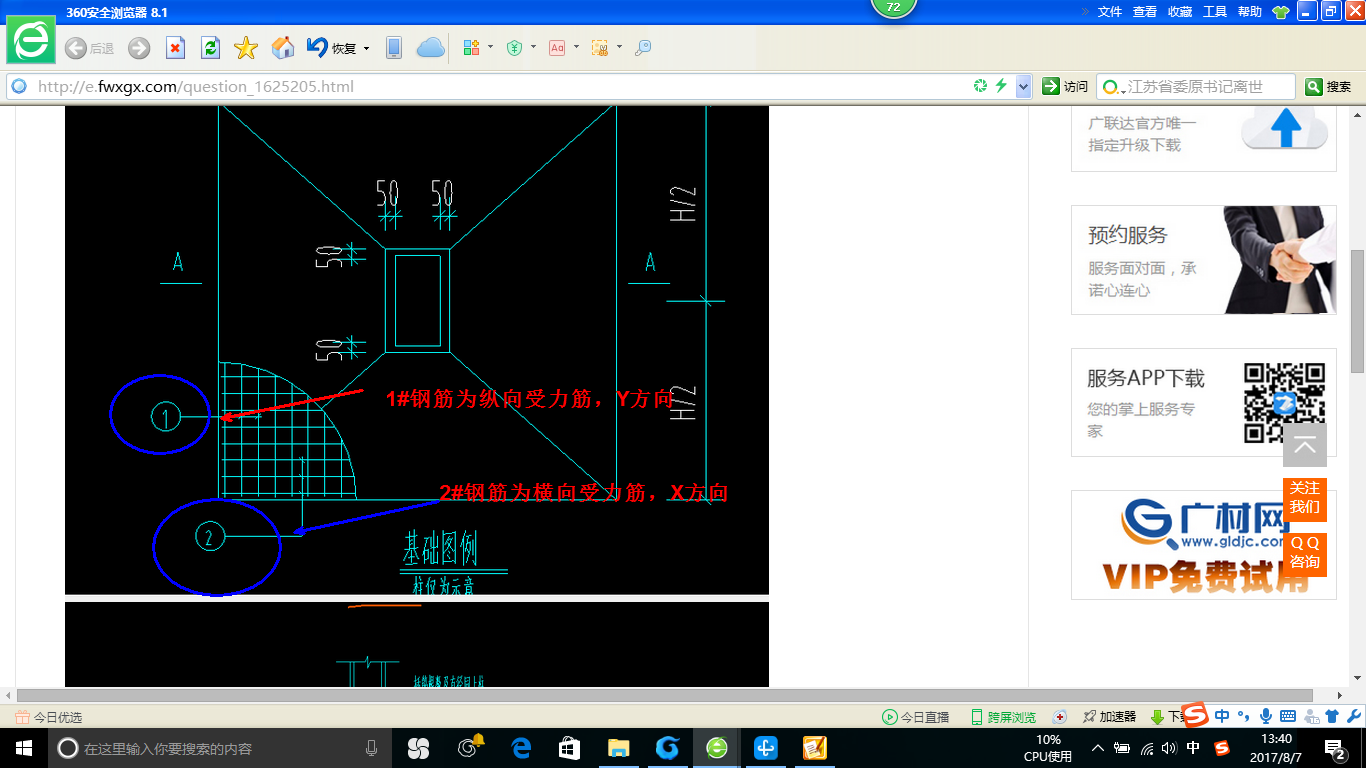Image resolution: width=1366 pixels, height=768 pixels.
Task: Click the vertical page scrollbar thumb
Action: pyautogui.click(x=1358, y=310)
